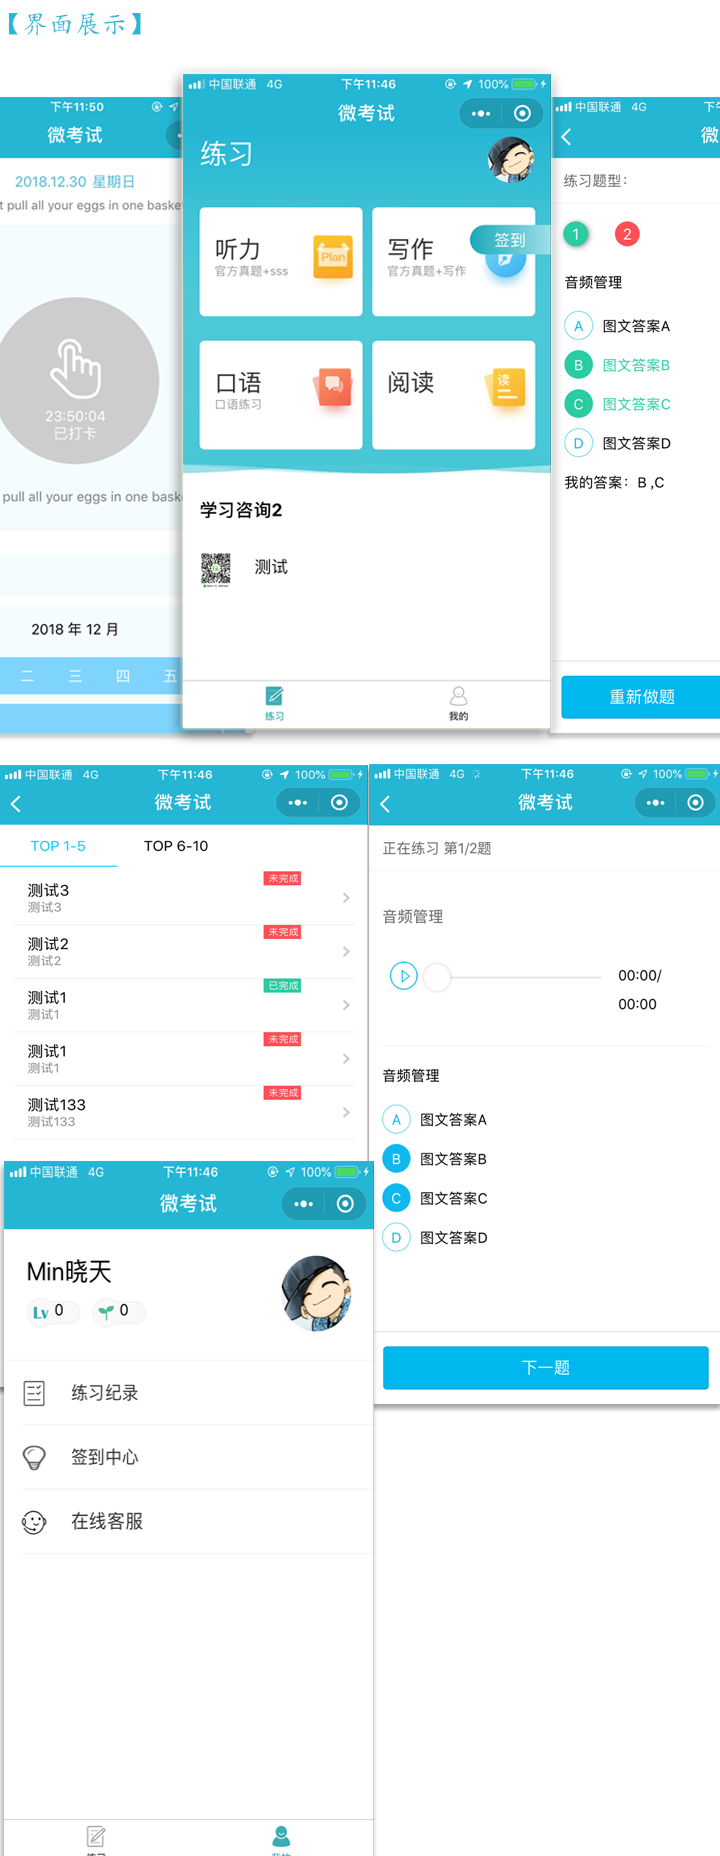Tap the 签到 check-in badge
Screen dimensions: 720x1856
pyautogui.click(x=509, y=240)
